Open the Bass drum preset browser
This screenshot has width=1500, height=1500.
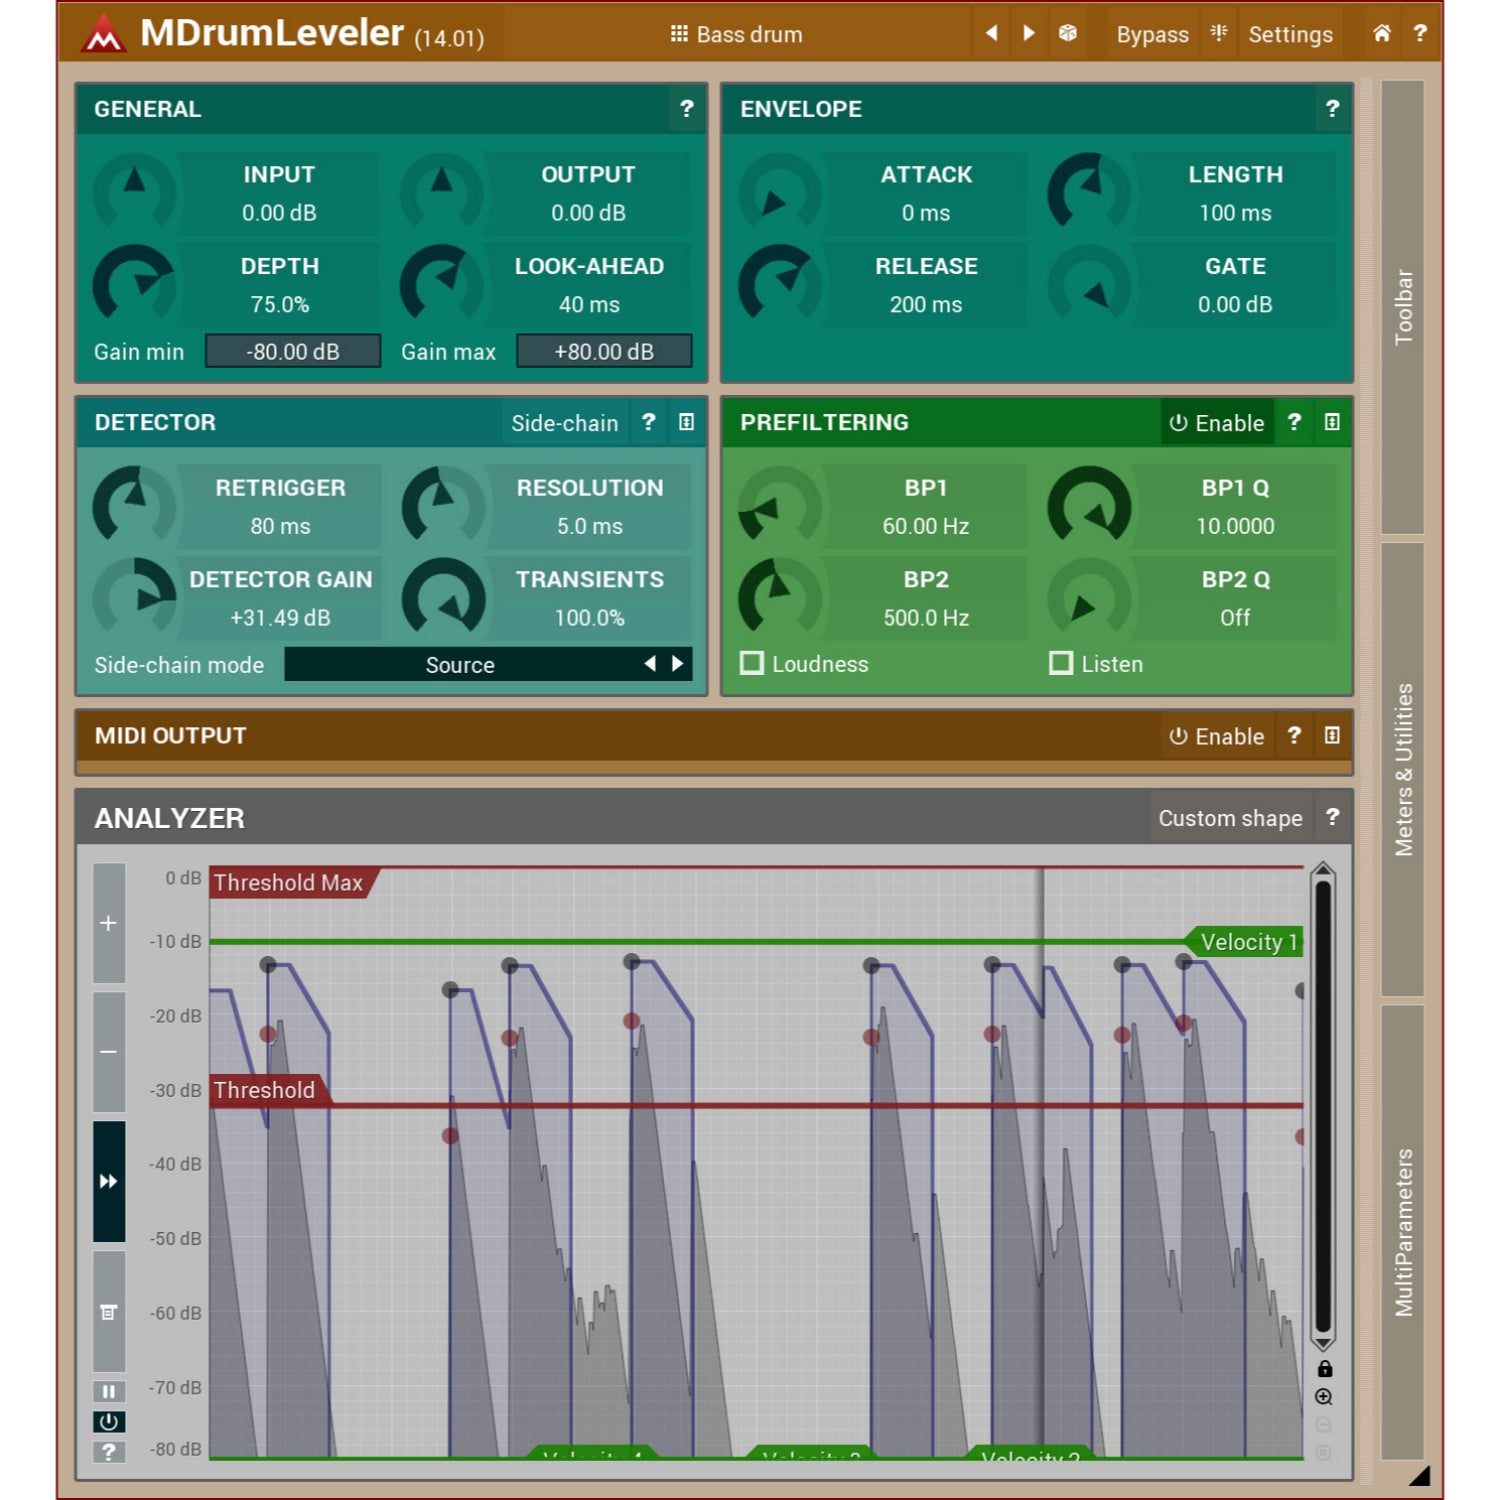(736, 34)
